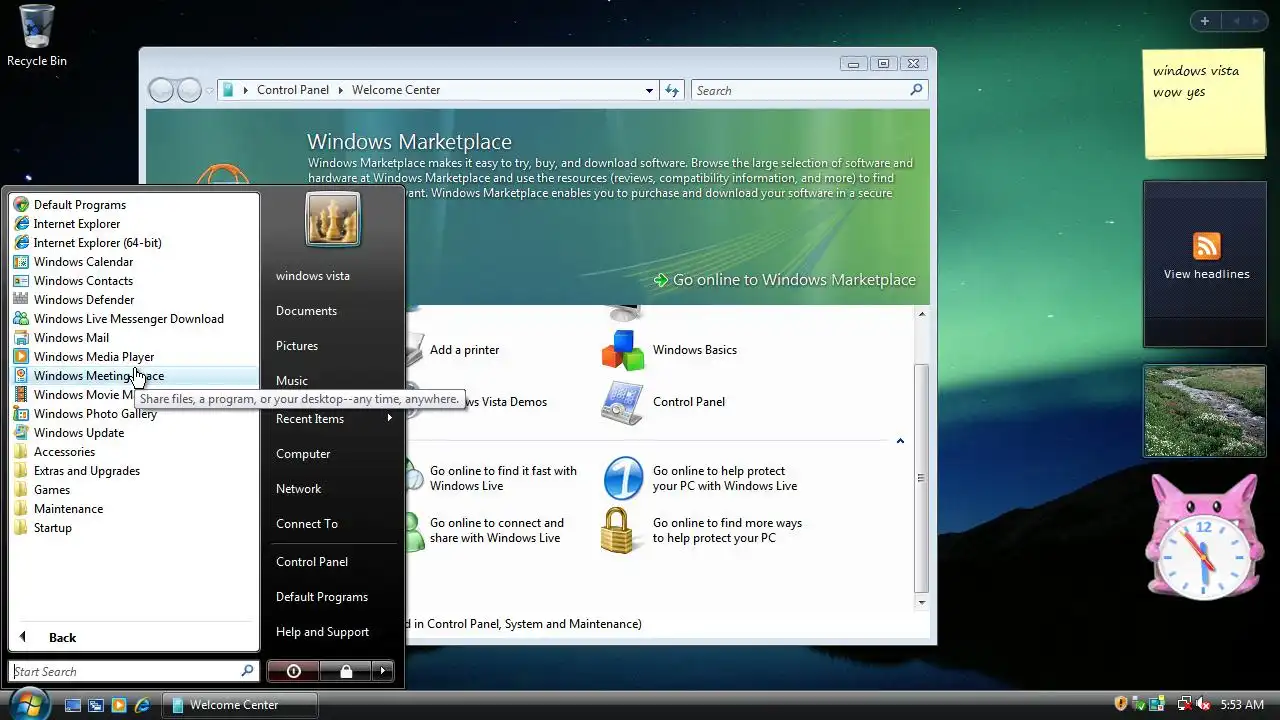Open Windows Meeting Space

pyautogui.click(x=134, y=376)
